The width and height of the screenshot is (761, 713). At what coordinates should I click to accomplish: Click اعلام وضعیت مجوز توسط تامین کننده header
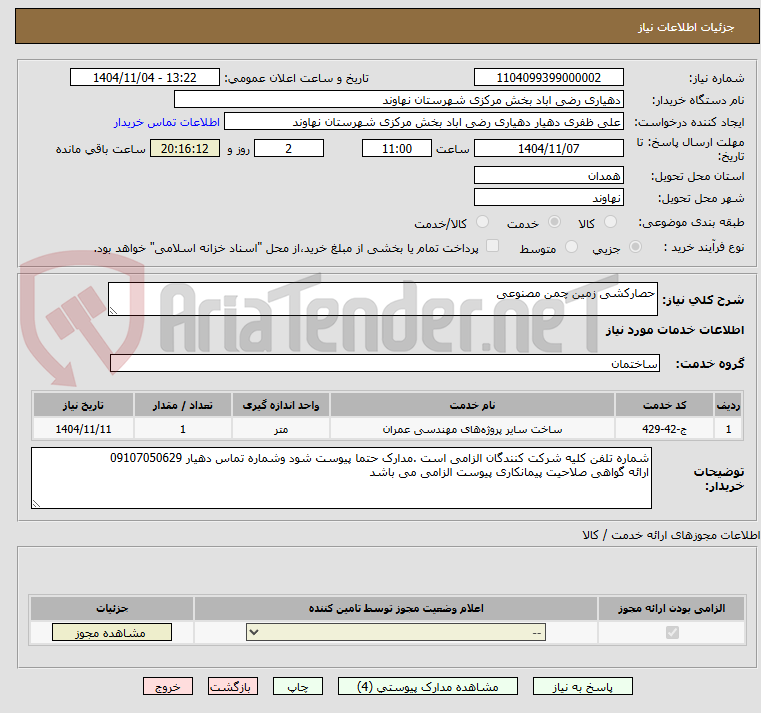[396, 608]
